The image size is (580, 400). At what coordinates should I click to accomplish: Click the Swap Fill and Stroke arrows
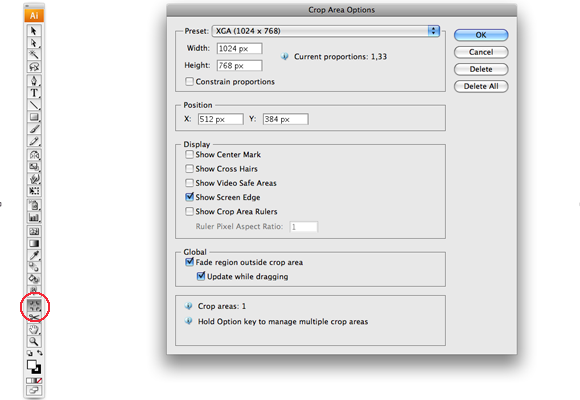pos(39,353)
